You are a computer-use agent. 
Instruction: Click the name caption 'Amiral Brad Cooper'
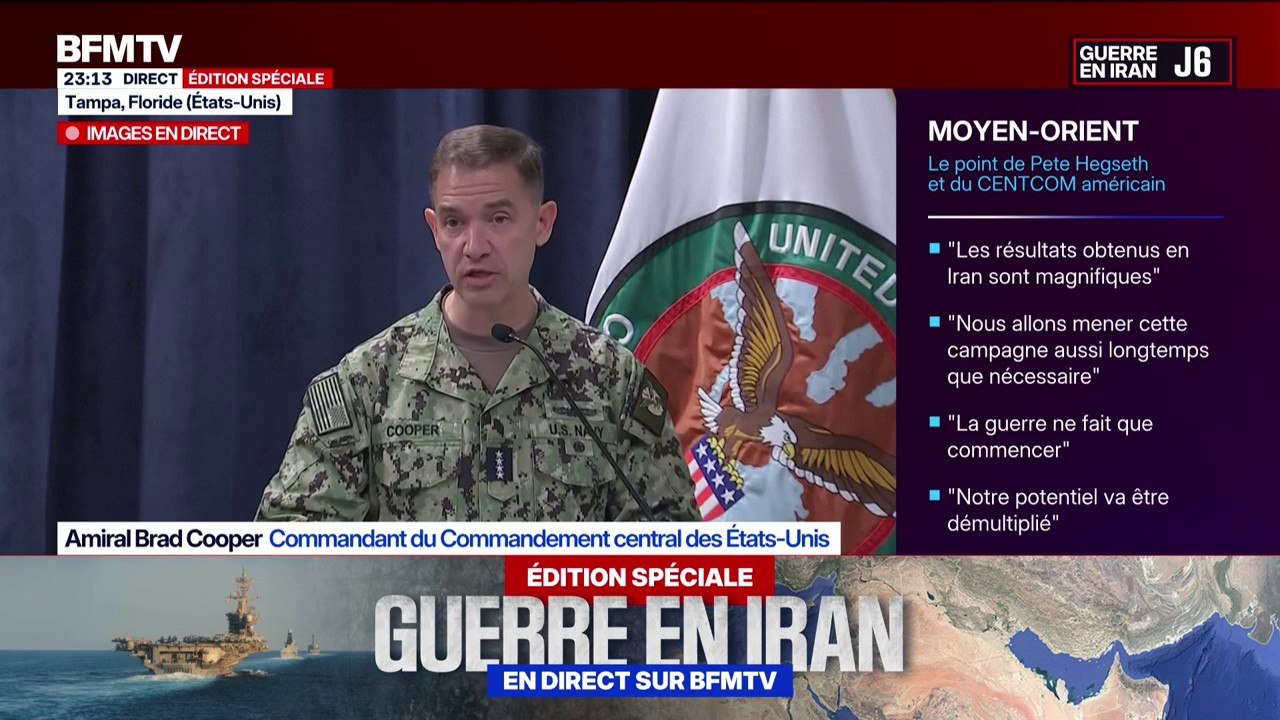tap(164, 539)
